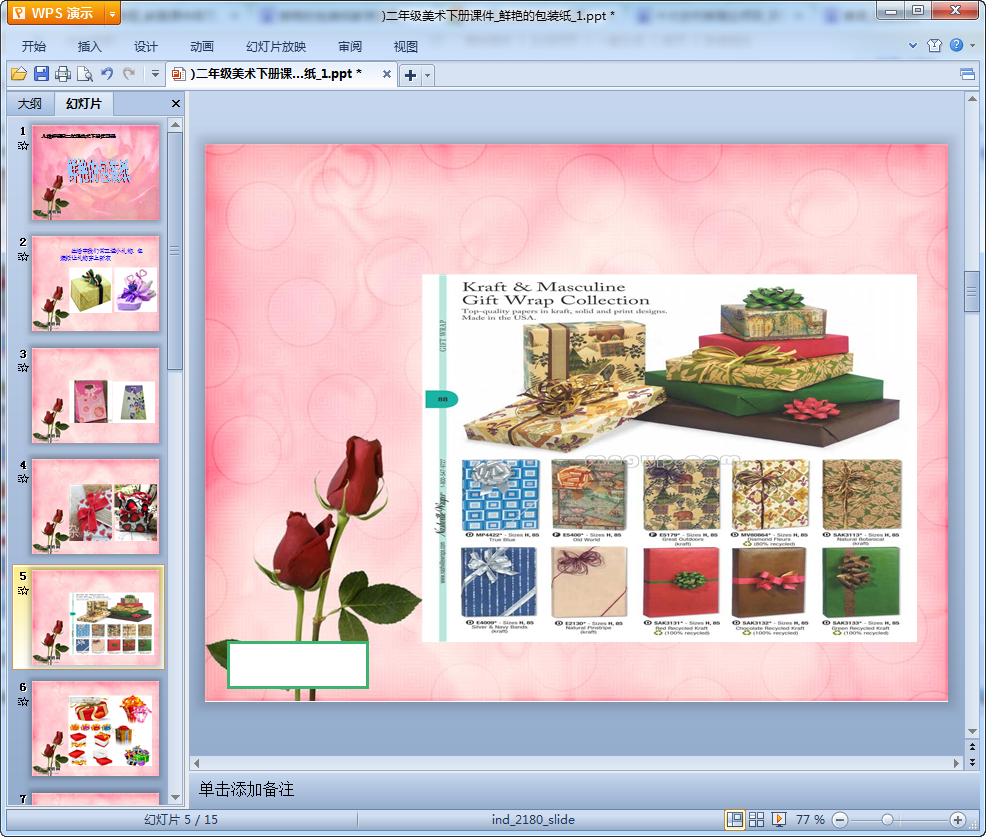Image resolution: width=986 pixels, height=837 pixels.
Task: Zoom in with plus button
Action: click(x=958, y=820)
